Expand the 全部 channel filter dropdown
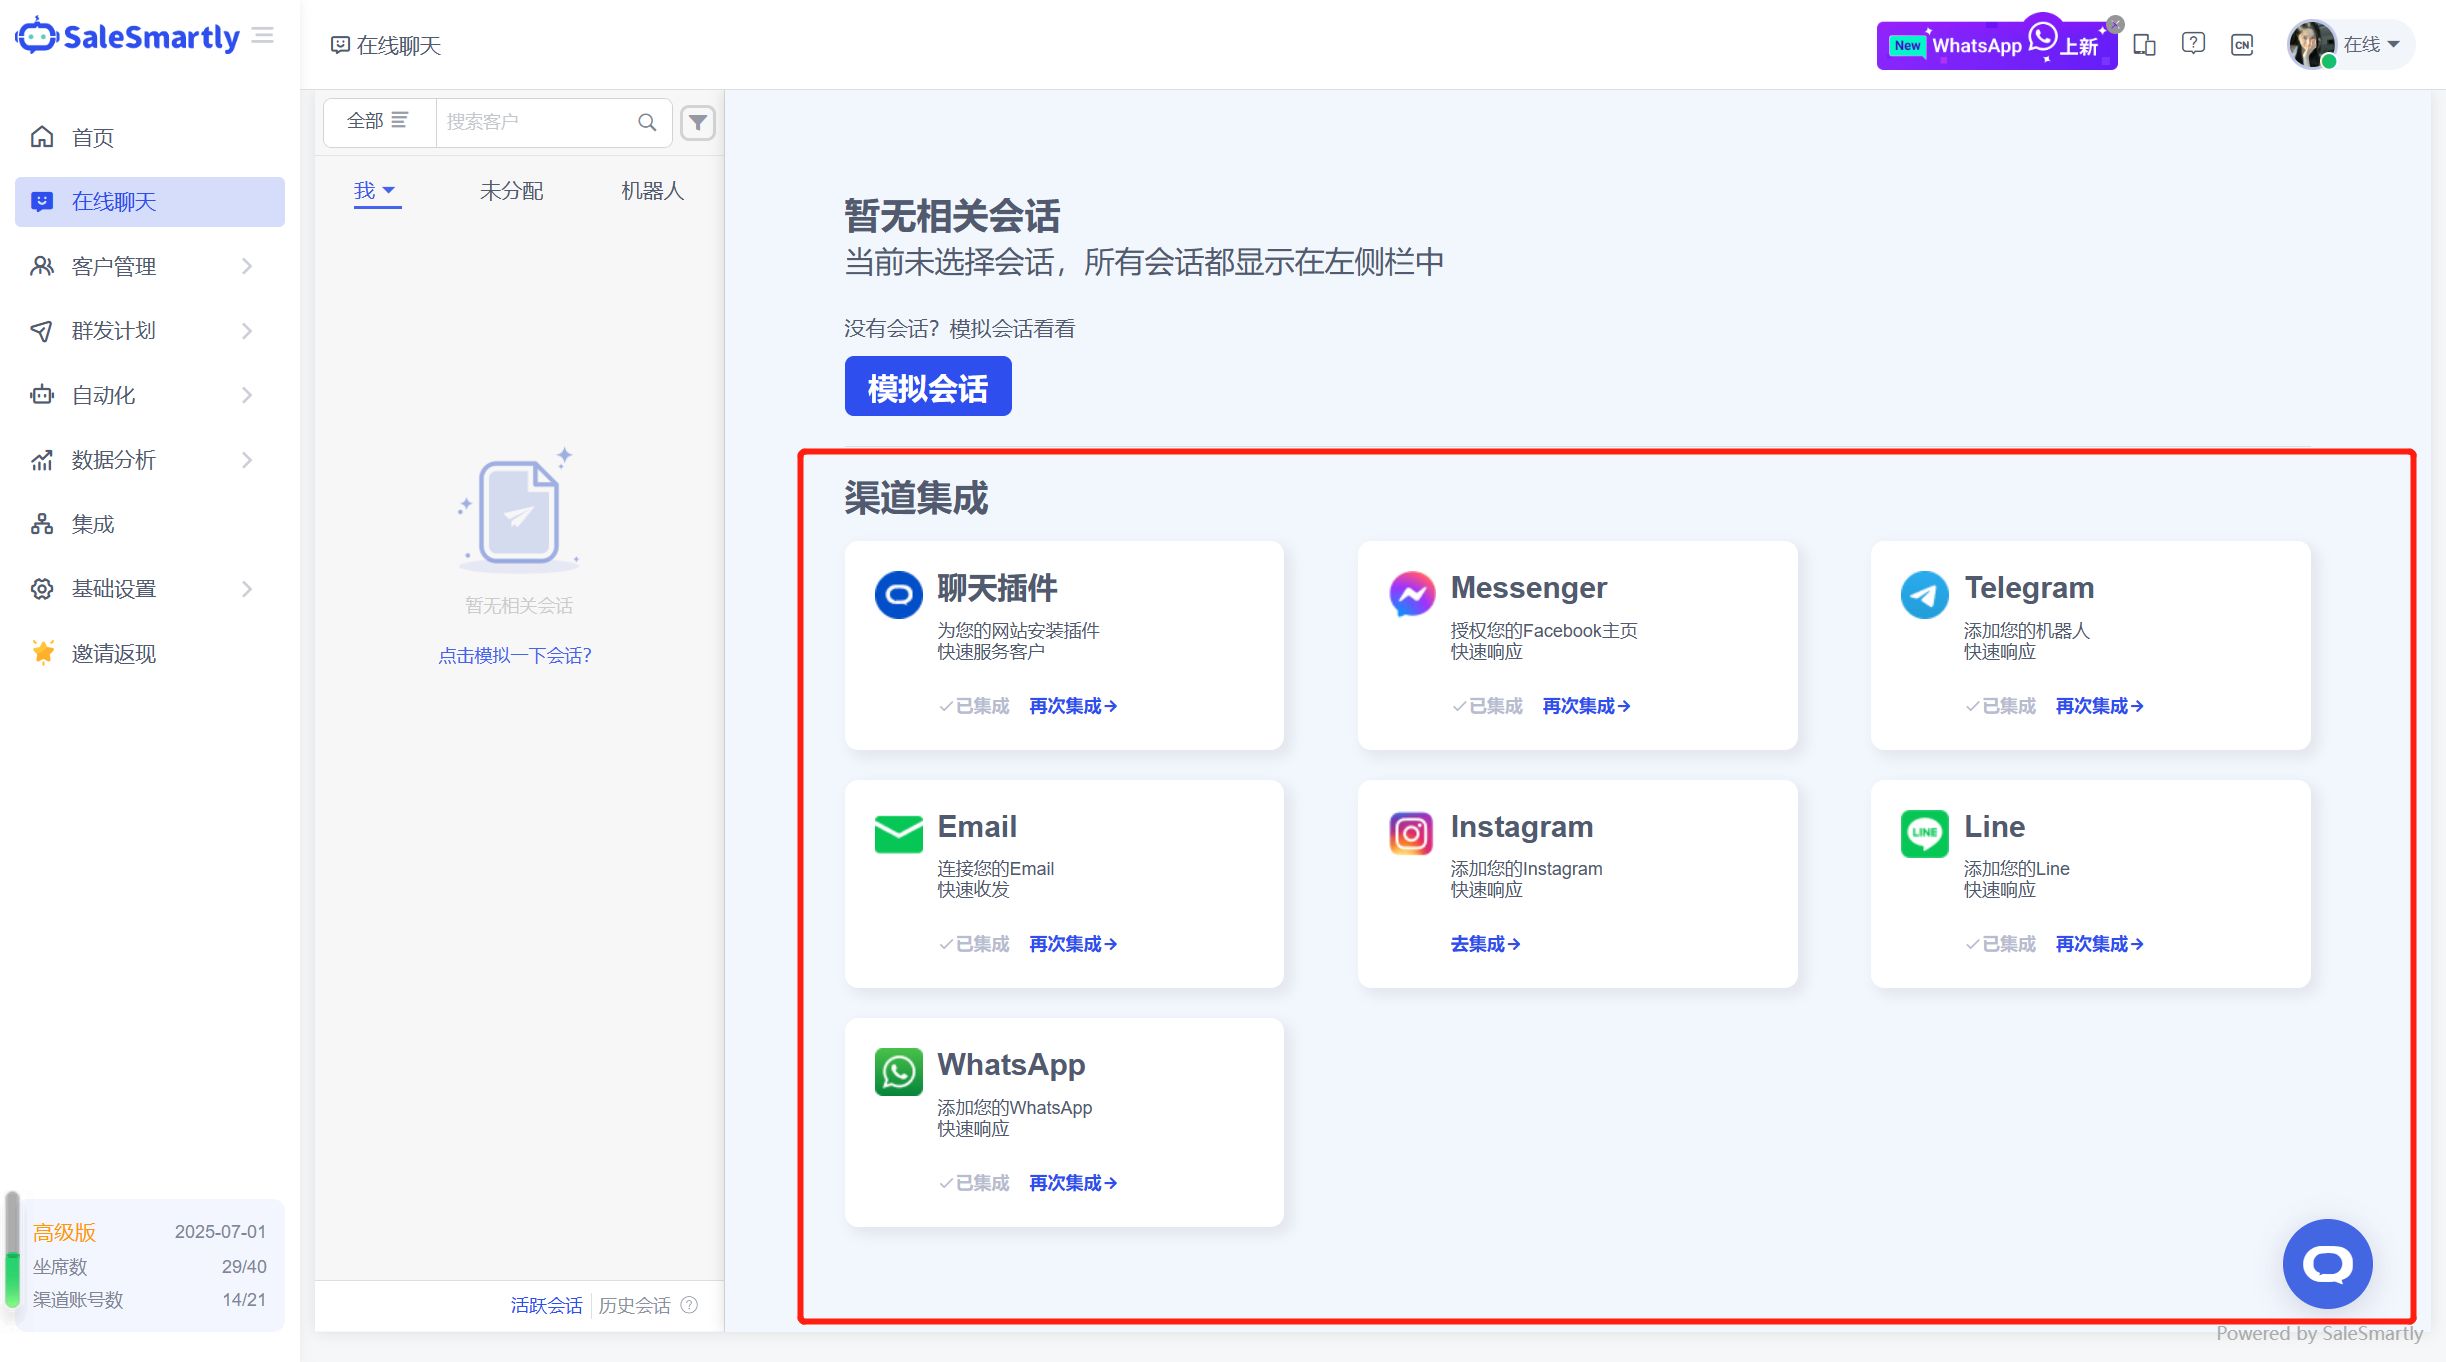The width and height of the screenshot is (2446, 1362). pyautogui.click(x=378, y=121)
